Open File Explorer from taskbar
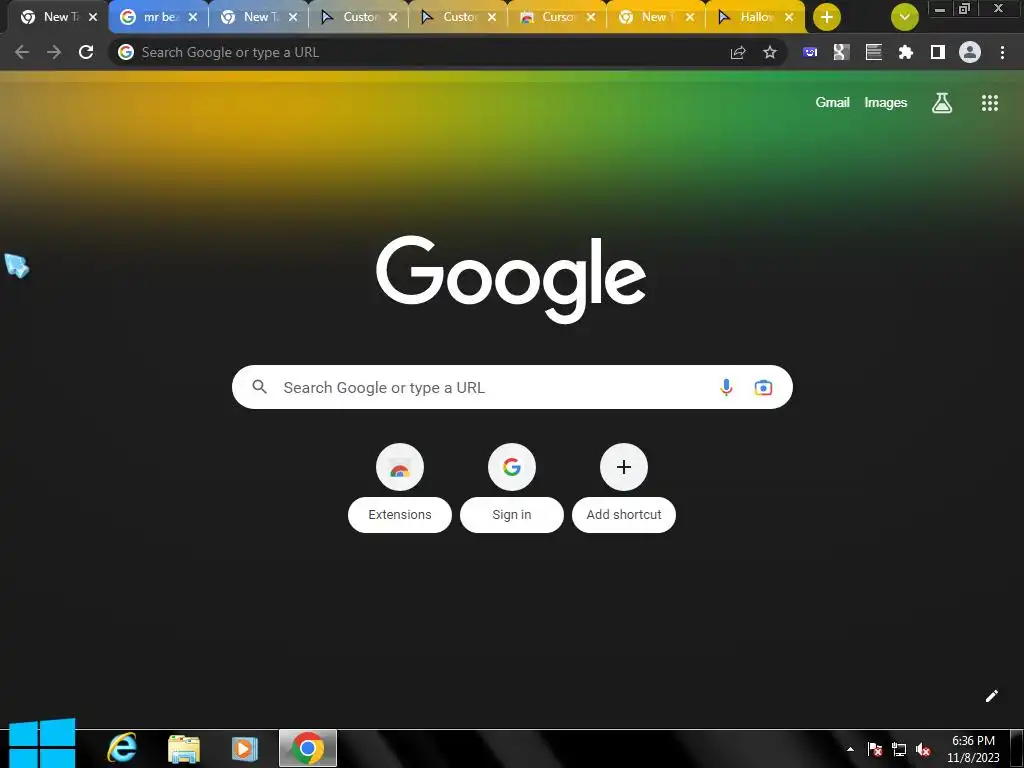This screenshot has height=768, width=1024. (184, 749)
